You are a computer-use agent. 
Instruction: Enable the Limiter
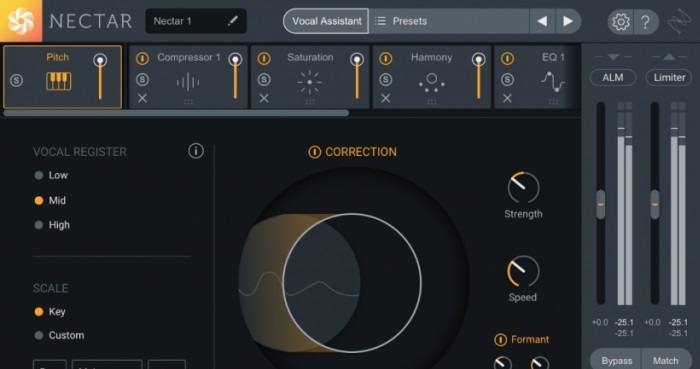click(x=669, y=78)
